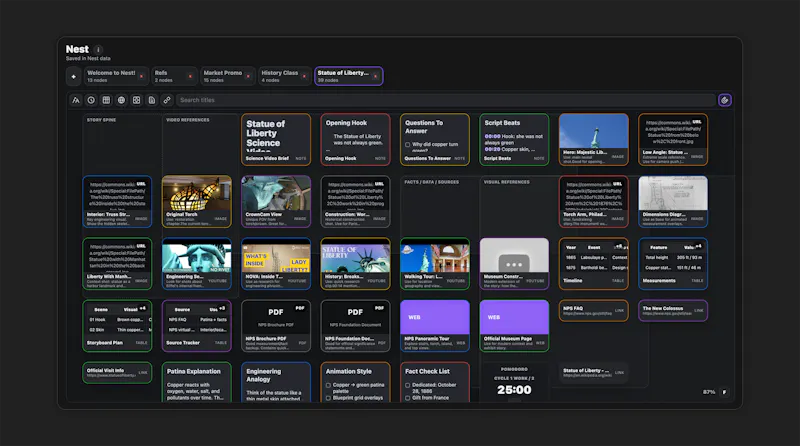Add a web embed with the globe icon
This screenshot has height=446, width=800.
click(x=121, y=100)
